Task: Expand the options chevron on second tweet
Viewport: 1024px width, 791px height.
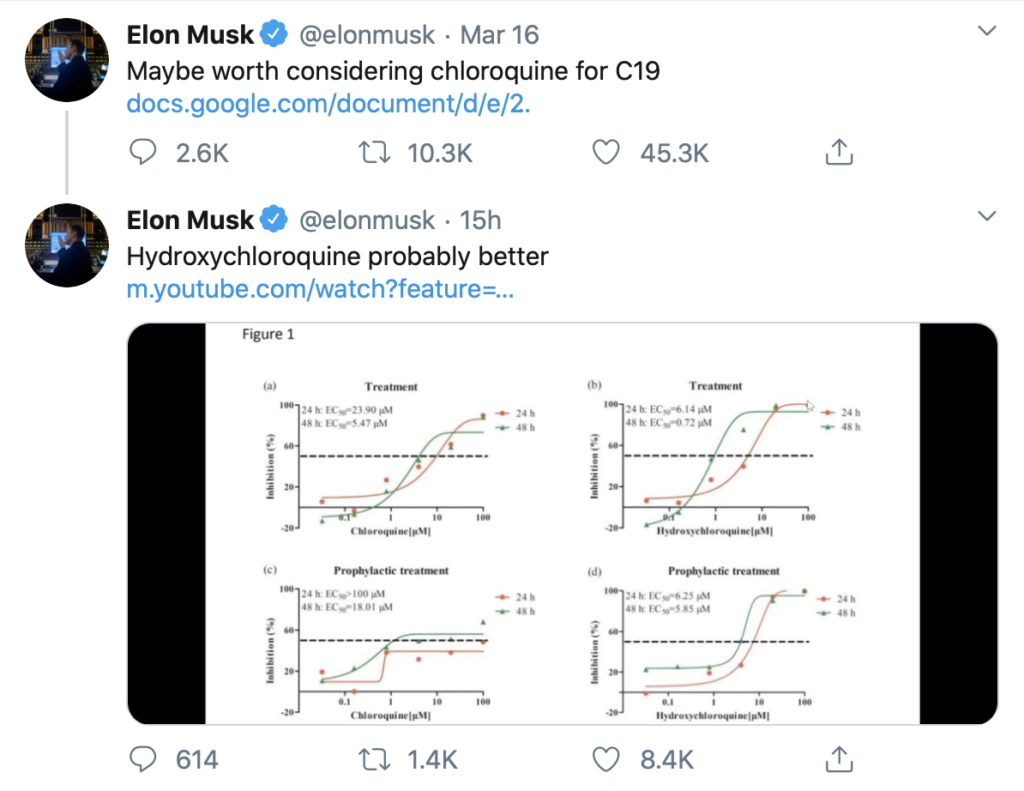Action: (986, 217)
